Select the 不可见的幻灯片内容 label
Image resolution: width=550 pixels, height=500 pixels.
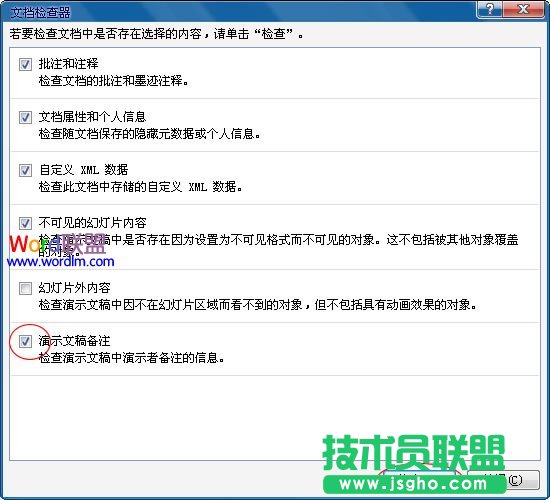click(x=92, y=223)
